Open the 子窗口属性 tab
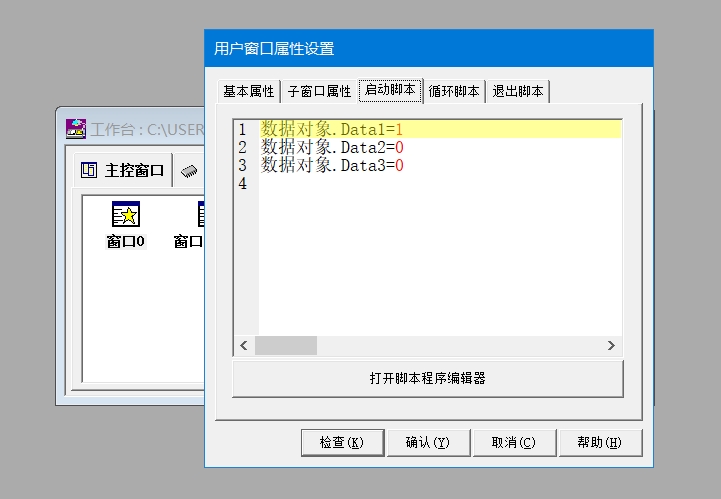Screen dimensions: 721x499 [x=319, y=91]
